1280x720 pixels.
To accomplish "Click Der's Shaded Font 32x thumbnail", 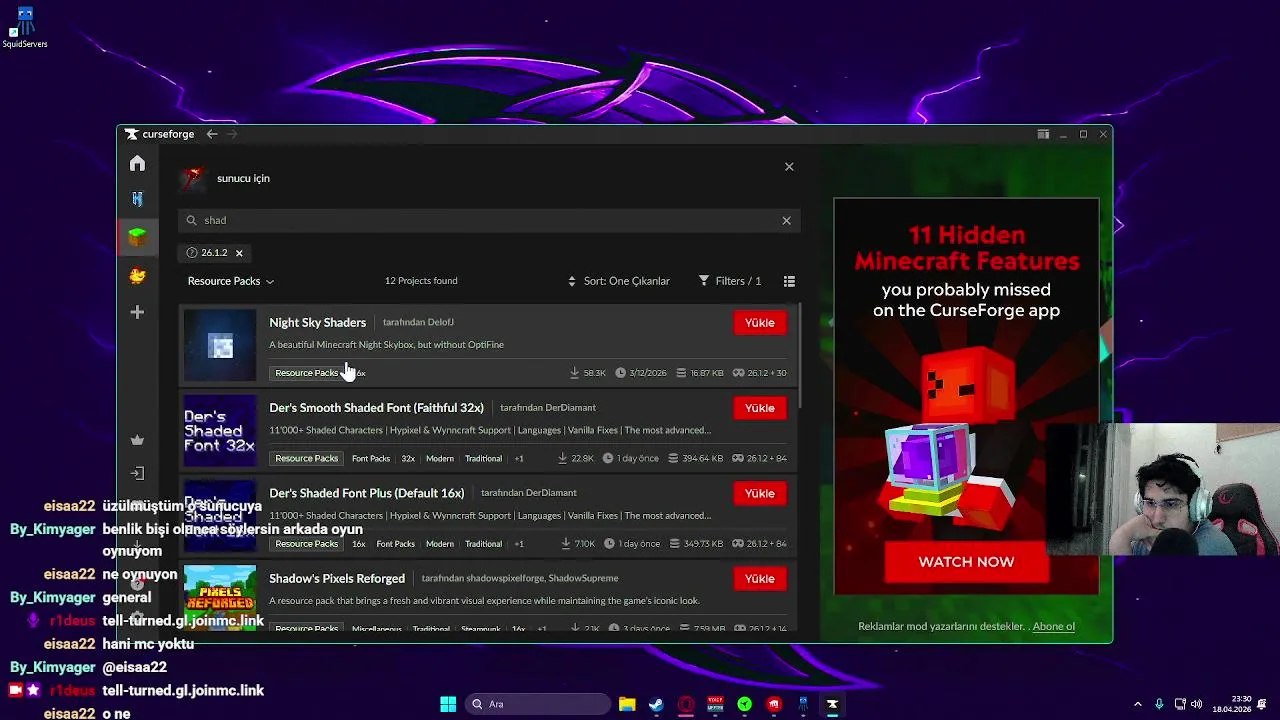I will click(220, 431).
